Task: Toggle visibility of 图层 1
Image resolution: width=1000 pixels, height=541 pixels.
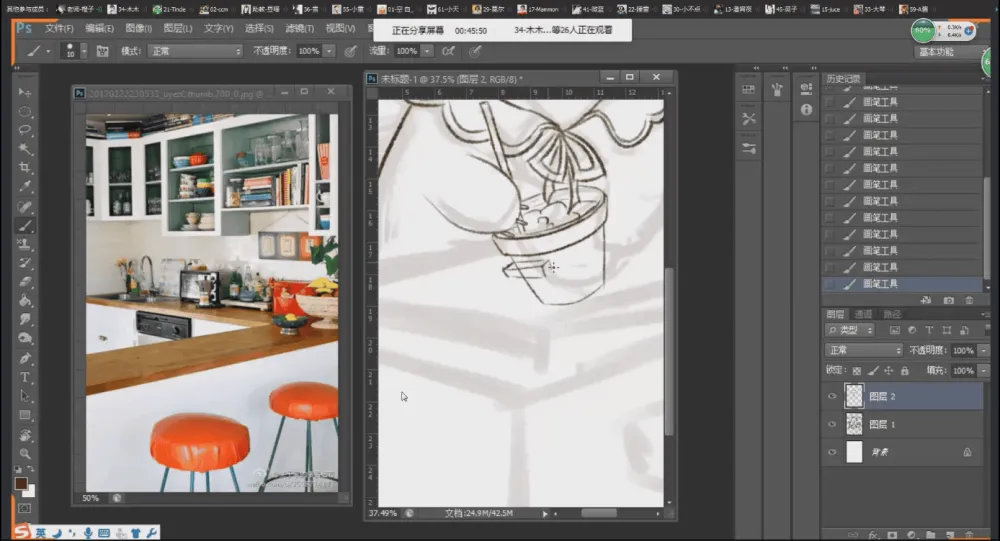Action: click(x=832, y=424)
